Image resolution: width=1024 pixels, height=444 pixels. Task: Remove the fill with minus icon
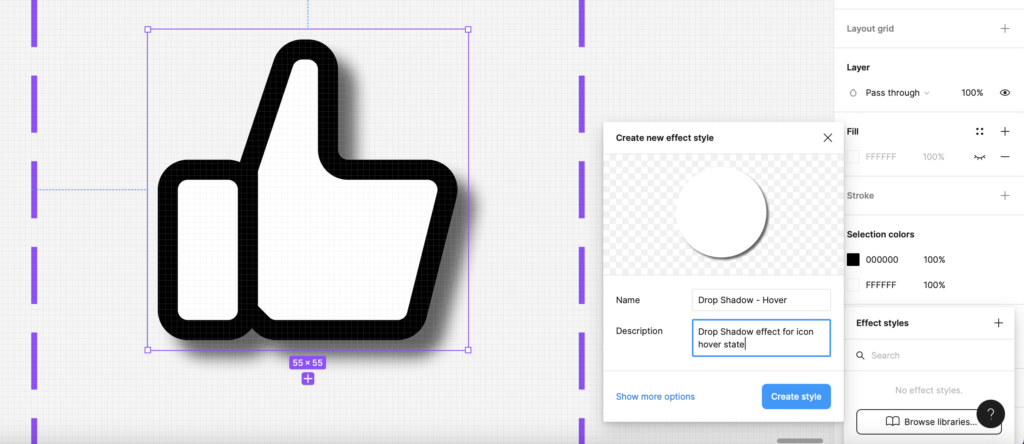click(1004, 157)
